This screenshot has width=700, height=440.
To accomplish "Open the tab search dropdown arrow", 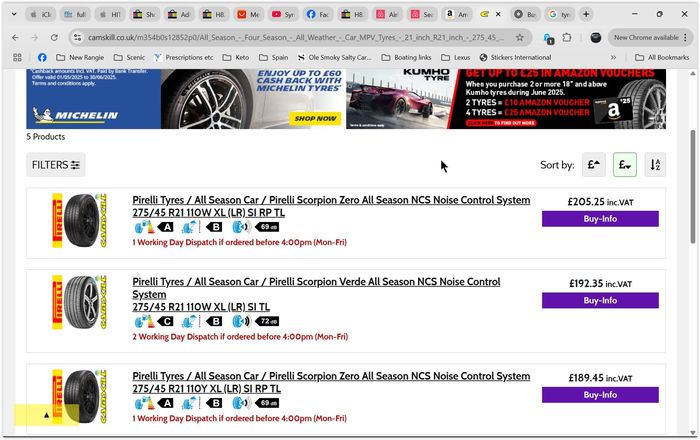I will [14, 14].
